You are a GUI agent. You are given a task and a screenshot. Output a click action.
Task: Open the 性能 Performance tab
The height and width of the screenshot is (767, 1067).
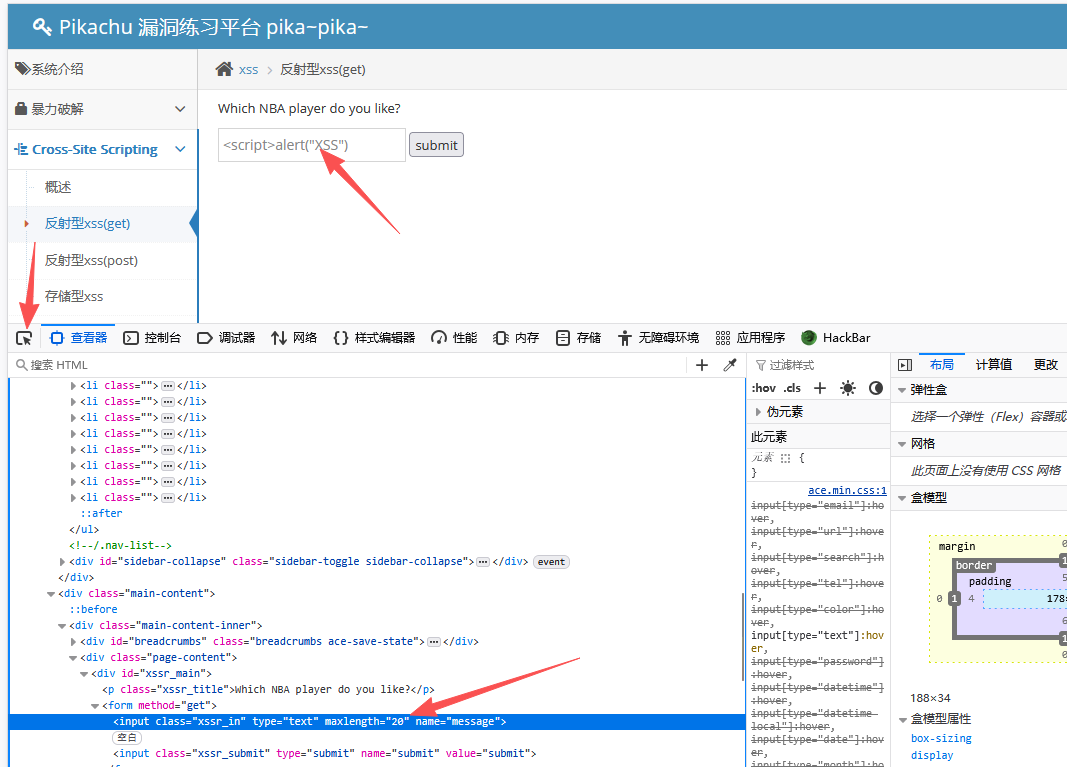(x=454, y=338)
